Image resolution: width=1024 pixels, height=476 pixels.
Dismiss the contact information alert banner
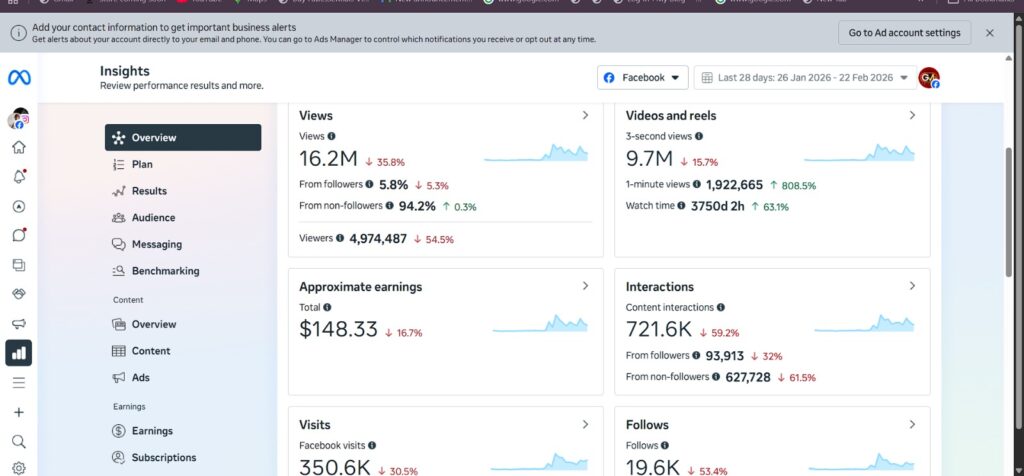coord(990,33)
